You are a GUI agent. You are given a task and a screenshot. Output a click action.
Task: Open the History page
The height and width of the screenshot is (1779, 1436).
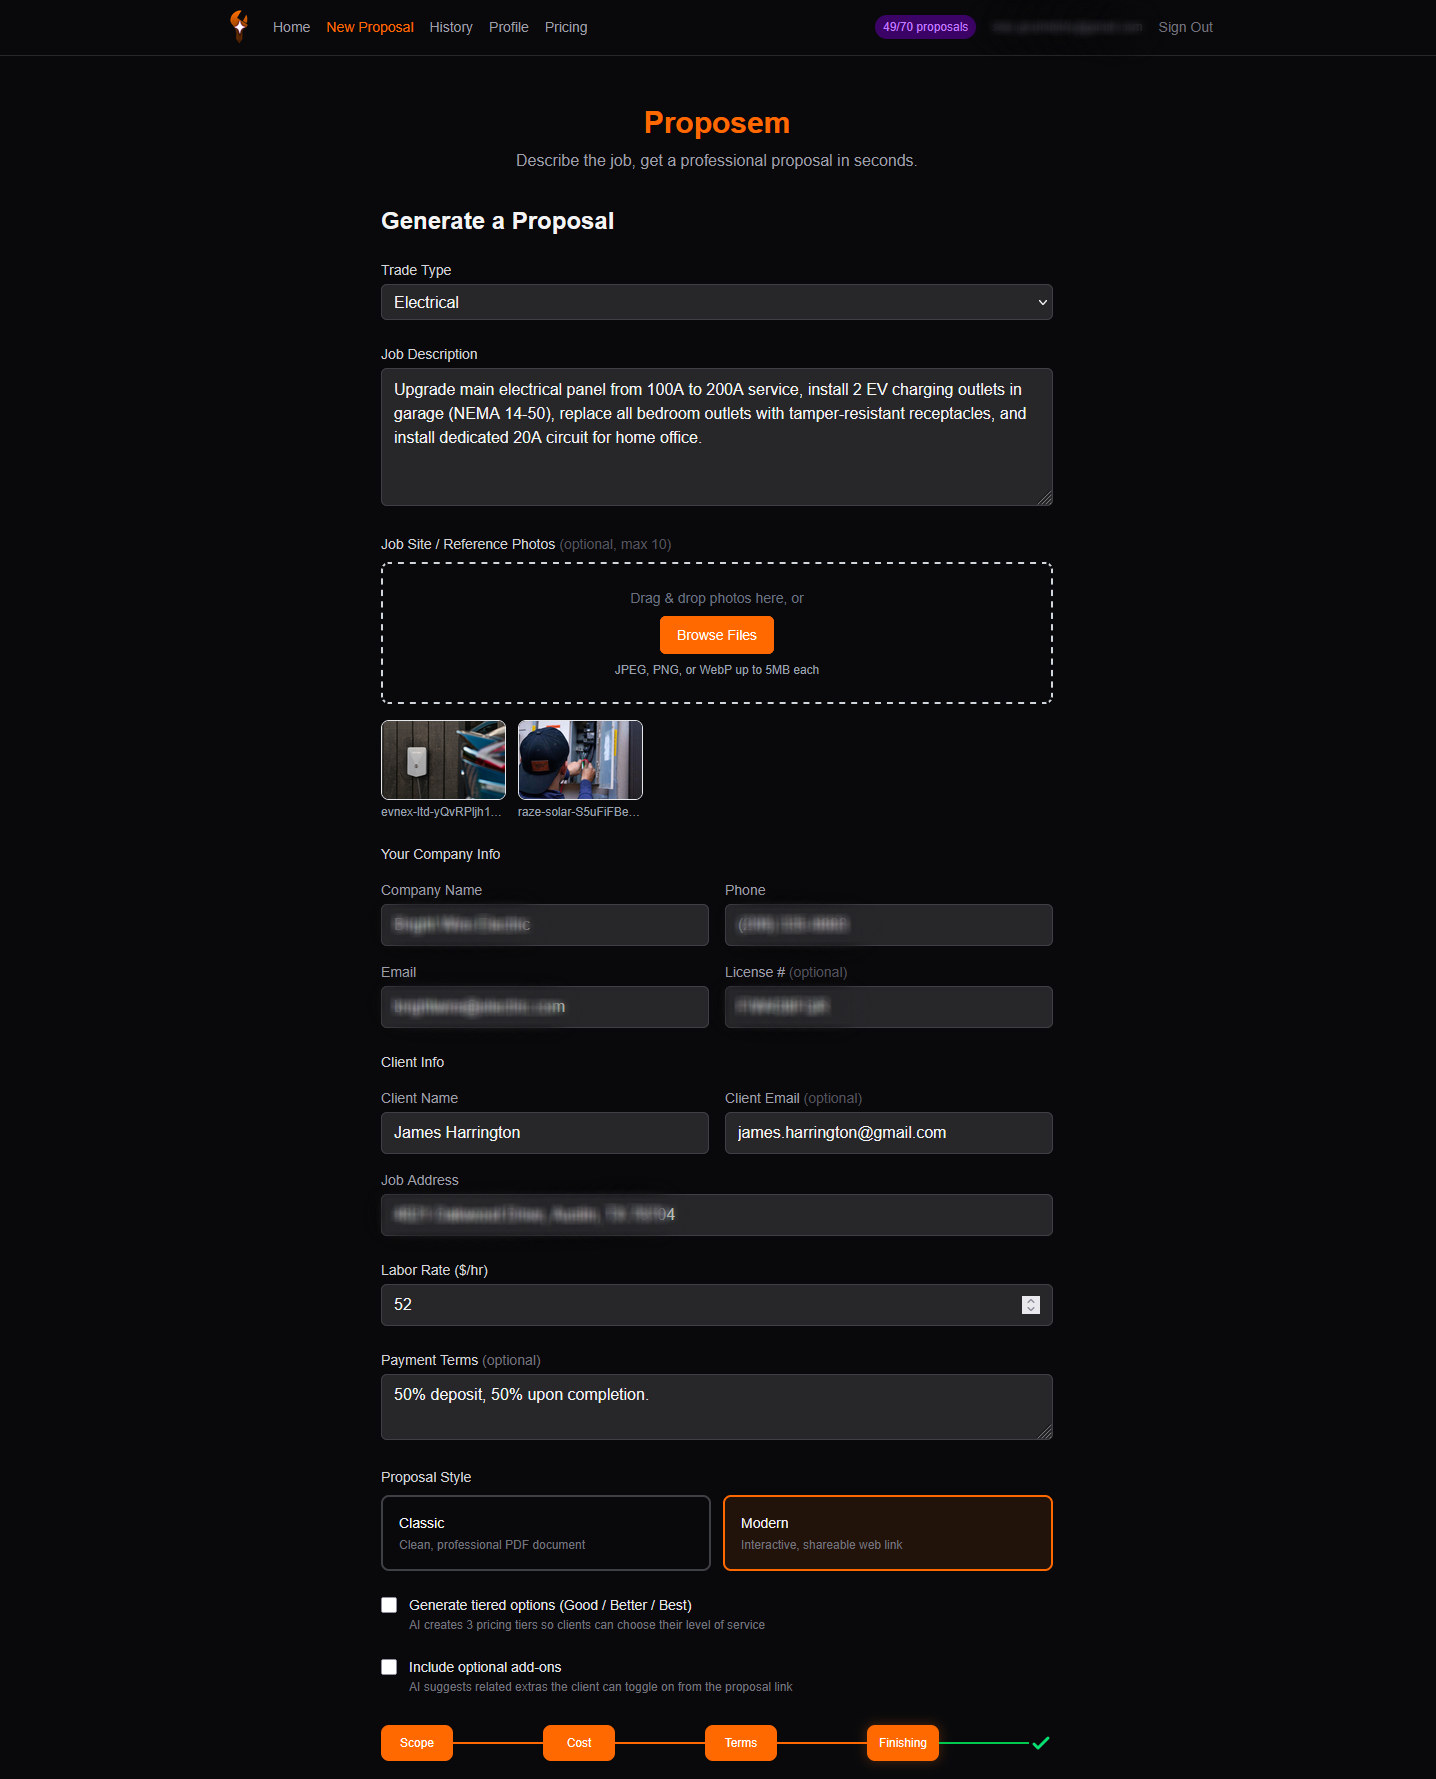[451, 27]
